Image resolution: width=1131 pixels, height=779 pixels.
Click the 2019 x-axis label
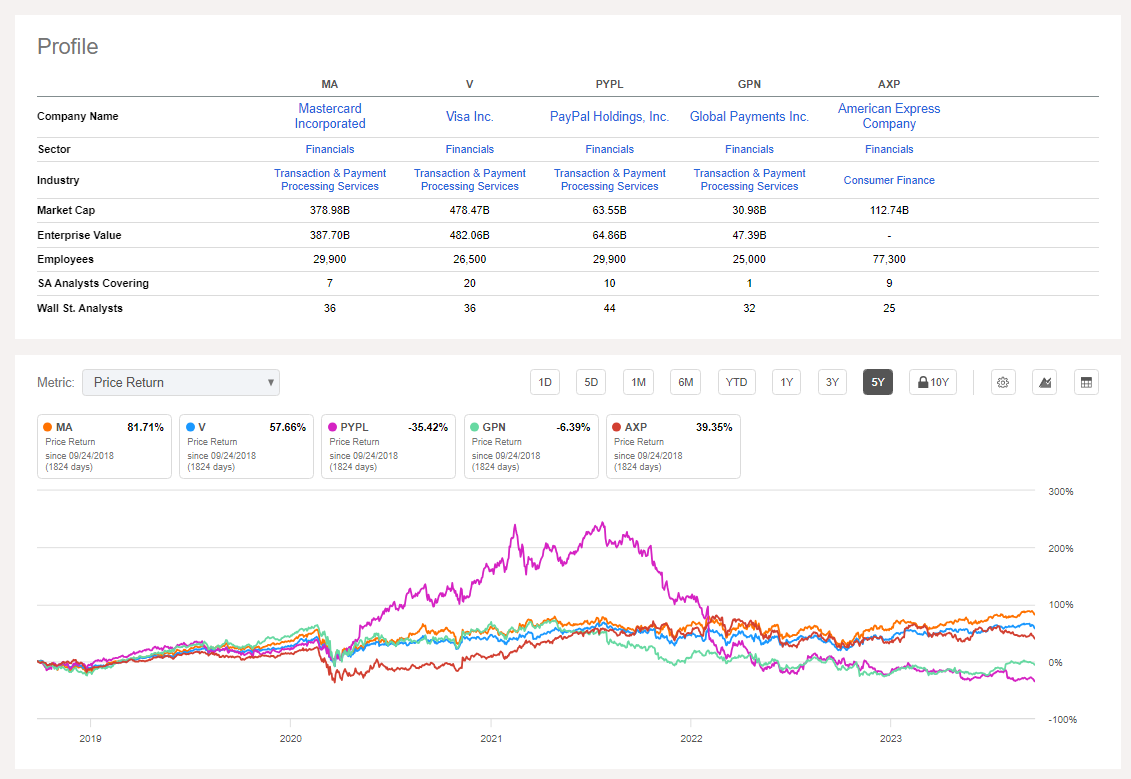[90, 739]
